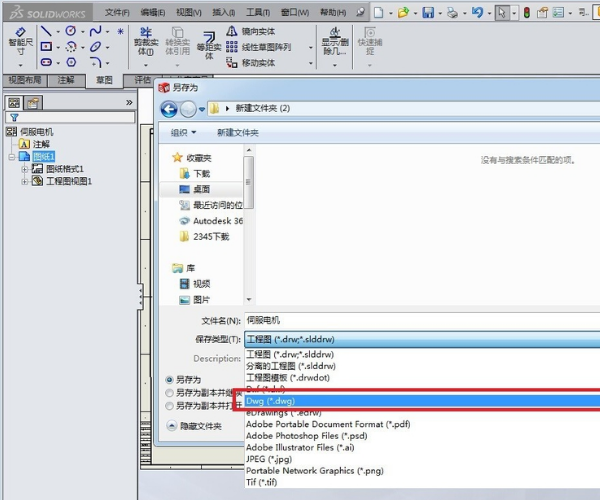
Task: Click the Open file icon
Action: 403,13
